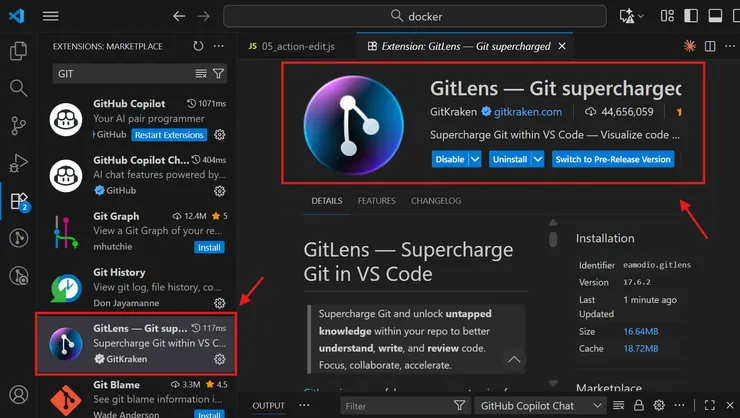Click the readme scrollbar thumb
The image size is (740, 418).
[553, 239]
